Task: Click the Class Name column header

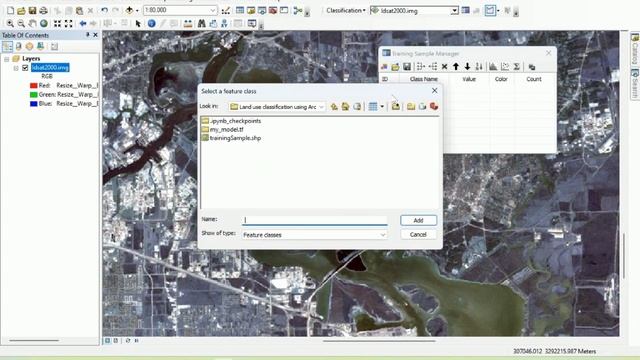Action: click(x=424, y=79)
